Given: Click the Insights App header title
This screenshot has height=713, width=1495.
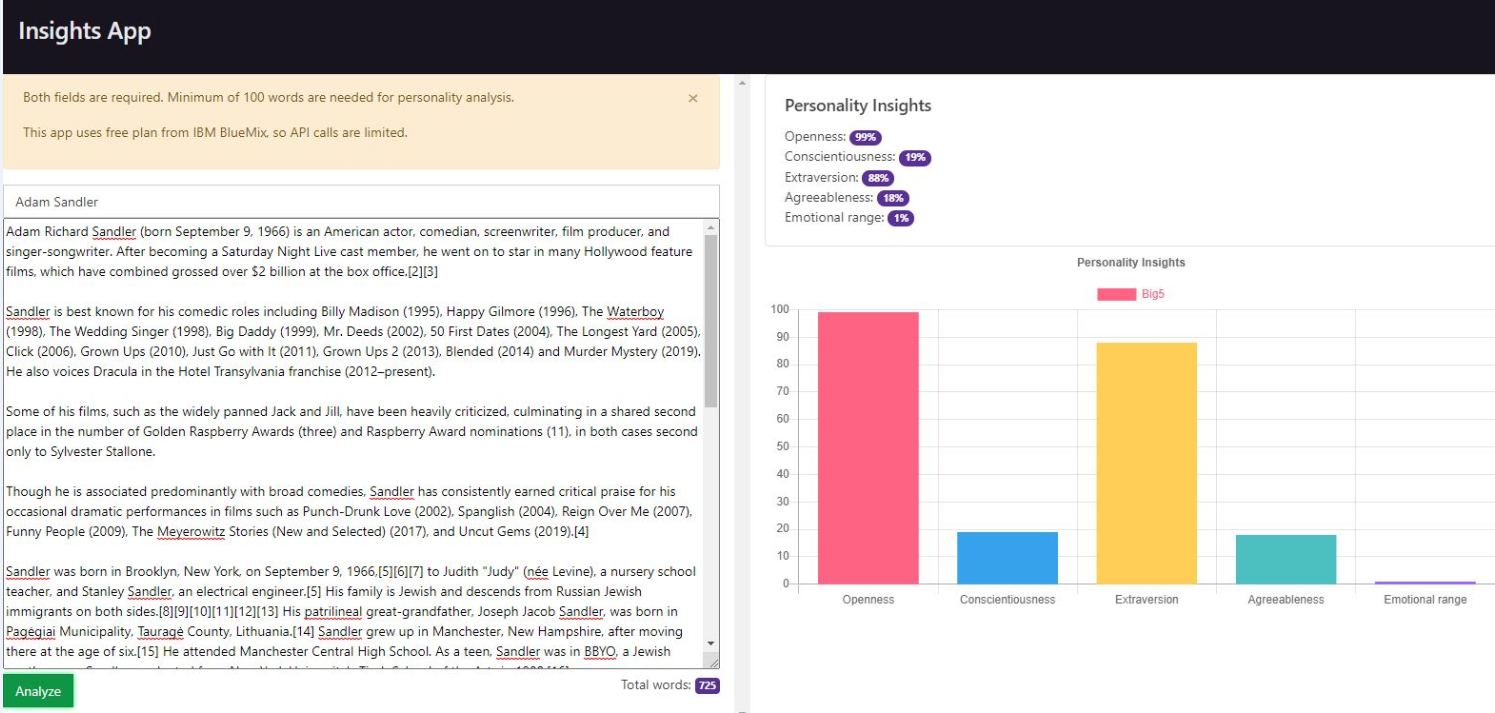Looking at the screenshot, I should (85, 31).
